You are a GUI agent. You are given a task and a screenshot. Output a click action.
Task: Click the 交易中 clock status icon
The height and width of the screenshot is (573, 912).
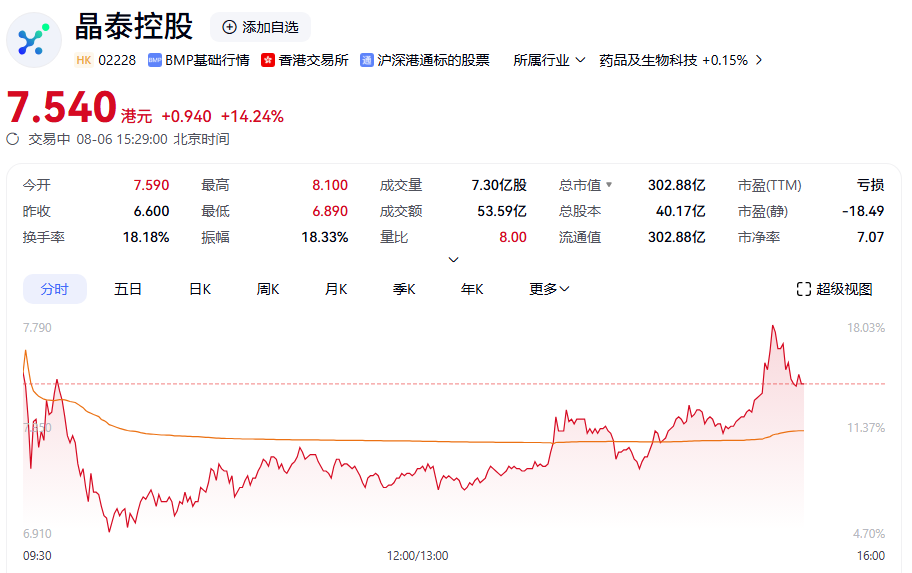tap(13, 139)
